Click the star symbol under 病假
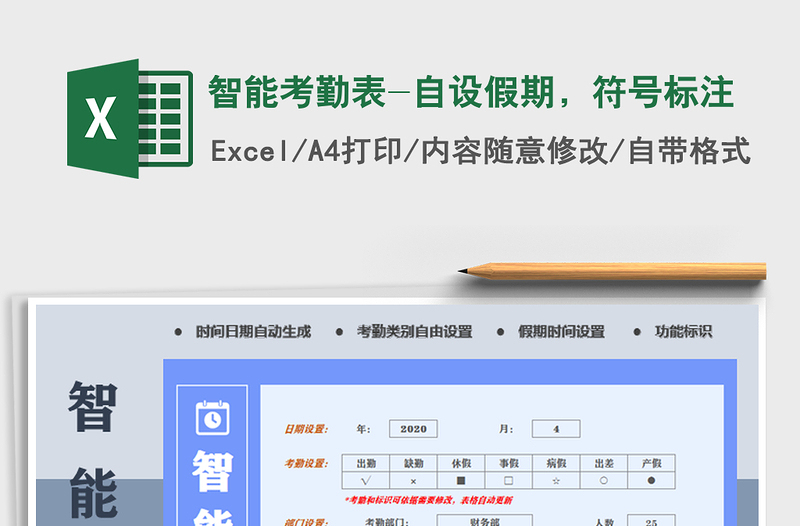Image resolution: width=800 pixels, height=526 pixels. [556, 481]
